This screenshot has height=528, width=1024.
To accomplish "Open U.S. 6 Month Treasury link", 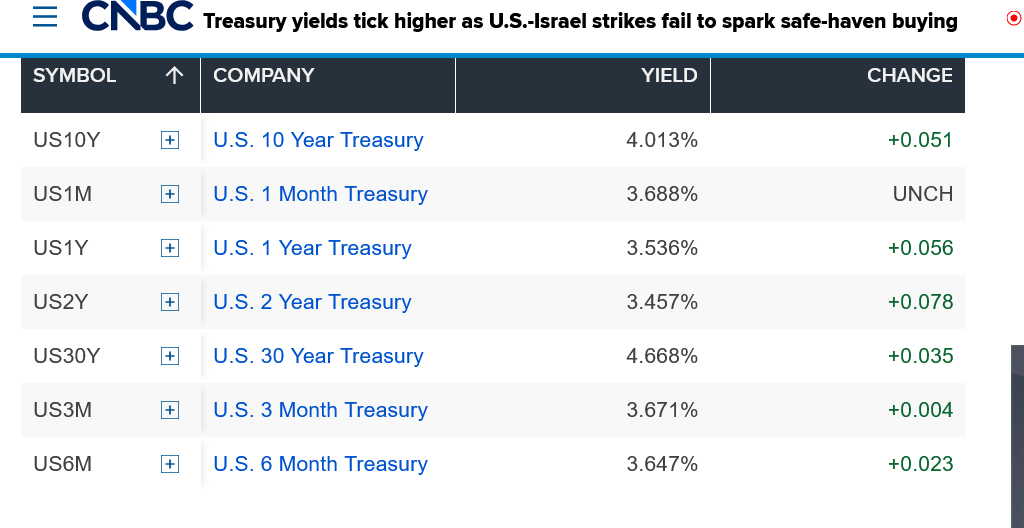I will coord(320,465).
